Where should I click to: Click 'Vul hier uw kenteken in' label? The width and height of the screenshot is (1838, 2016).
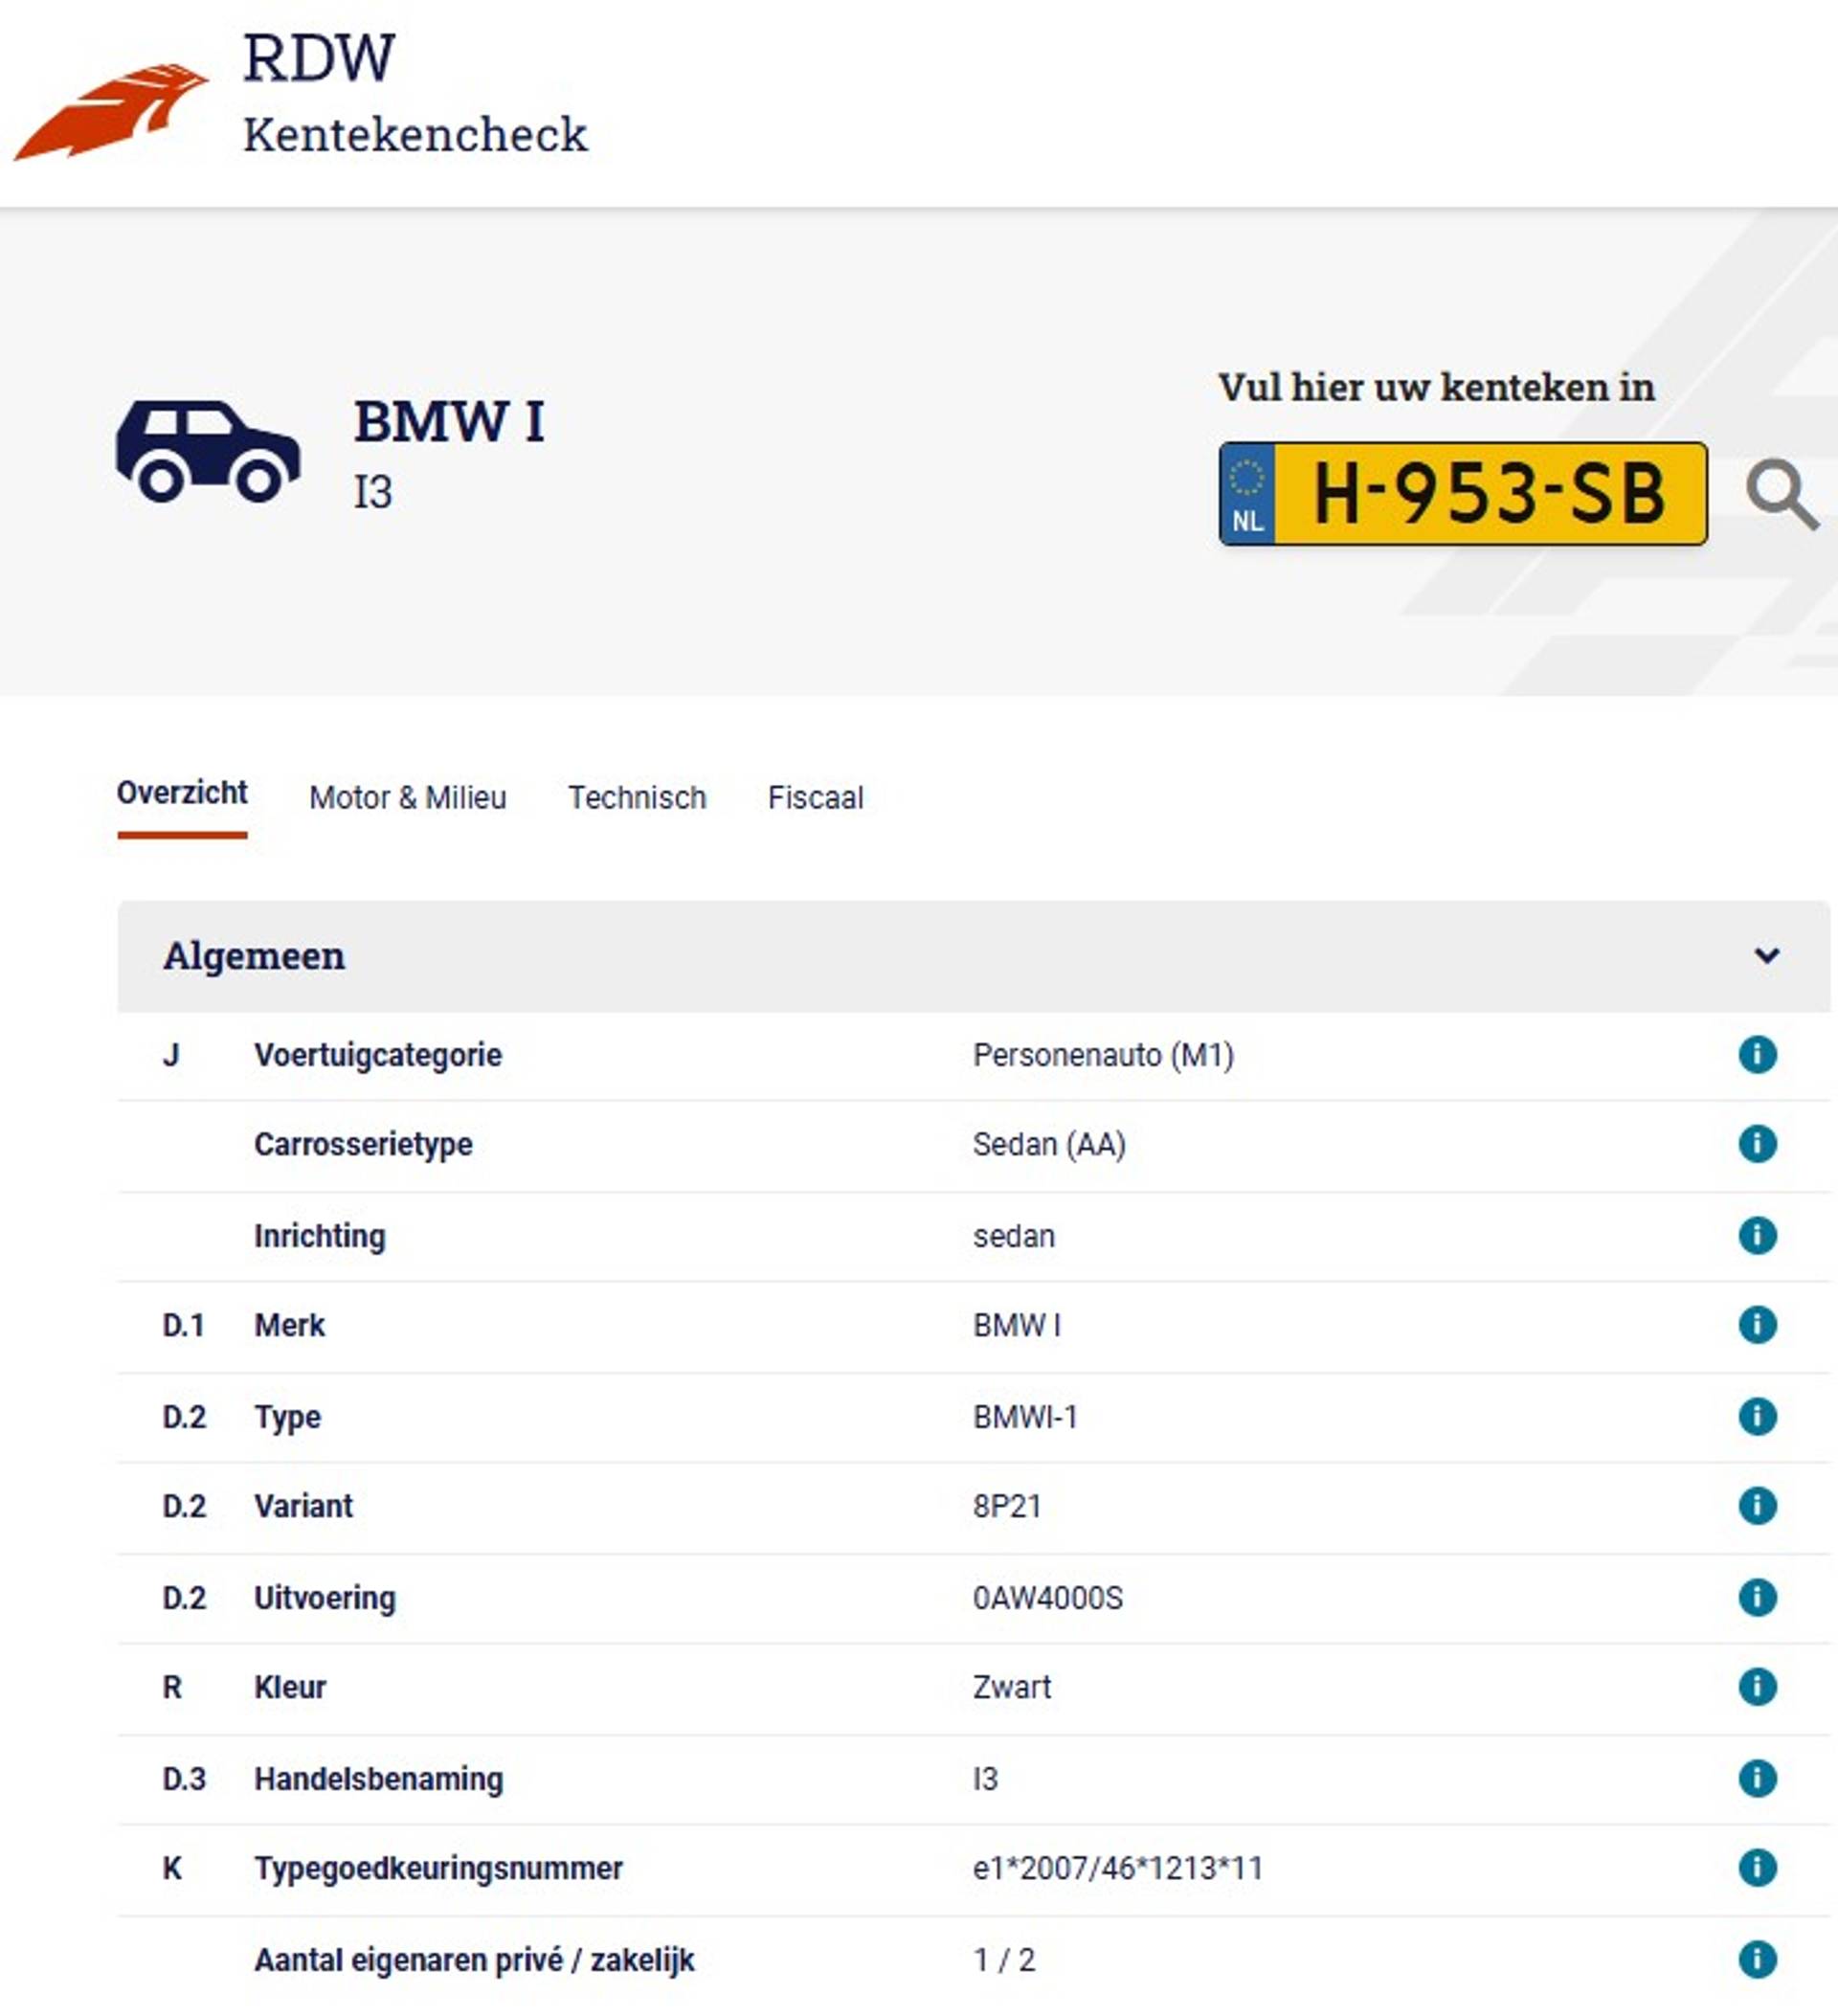pyautogui.click(x=1436, y=388)
